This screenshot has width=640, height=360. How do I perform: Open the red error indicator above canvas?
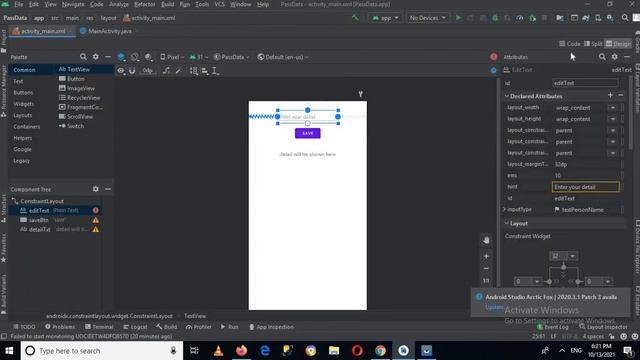click(493, 57)
